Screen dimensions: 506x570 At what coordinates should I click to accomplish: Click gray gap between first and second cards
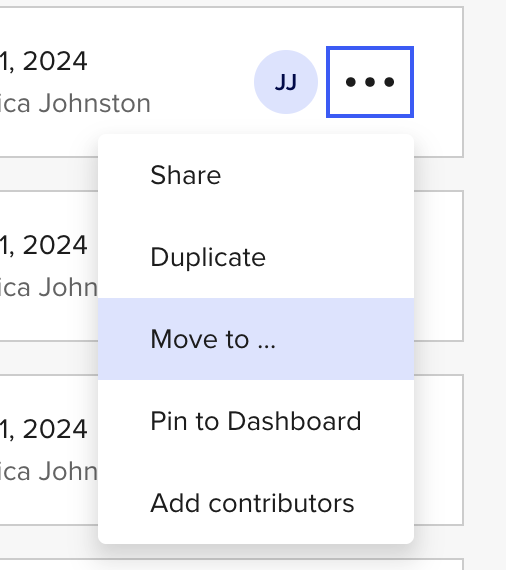pos(49,174)
